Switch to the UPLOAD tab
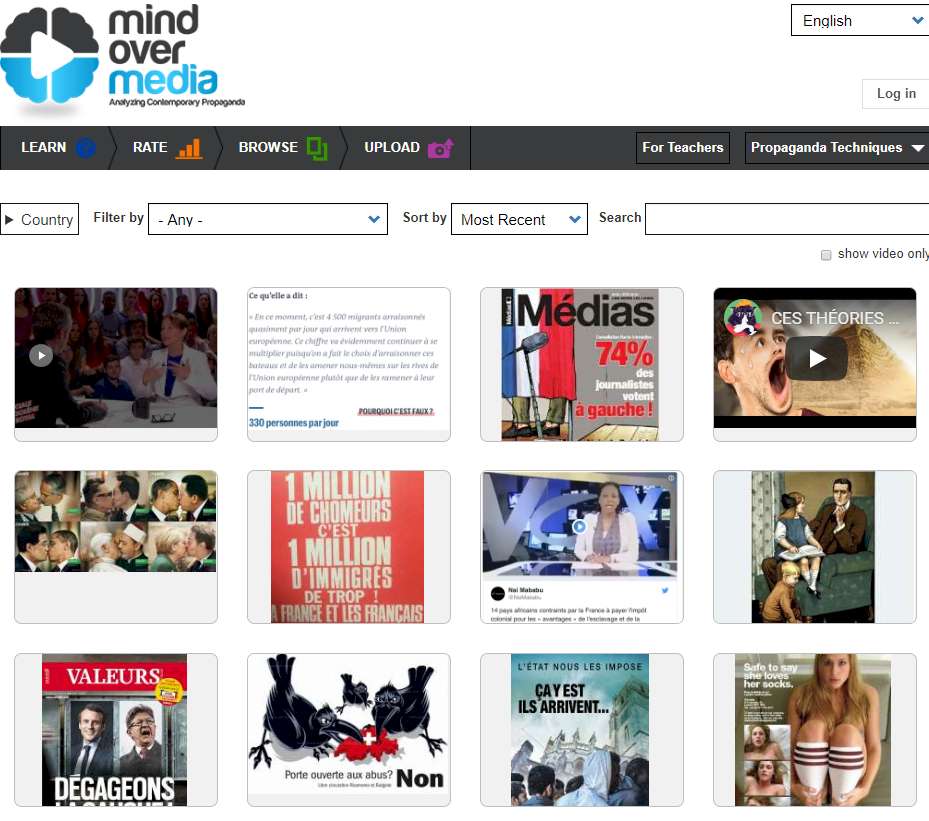 (x=391, y=147)
